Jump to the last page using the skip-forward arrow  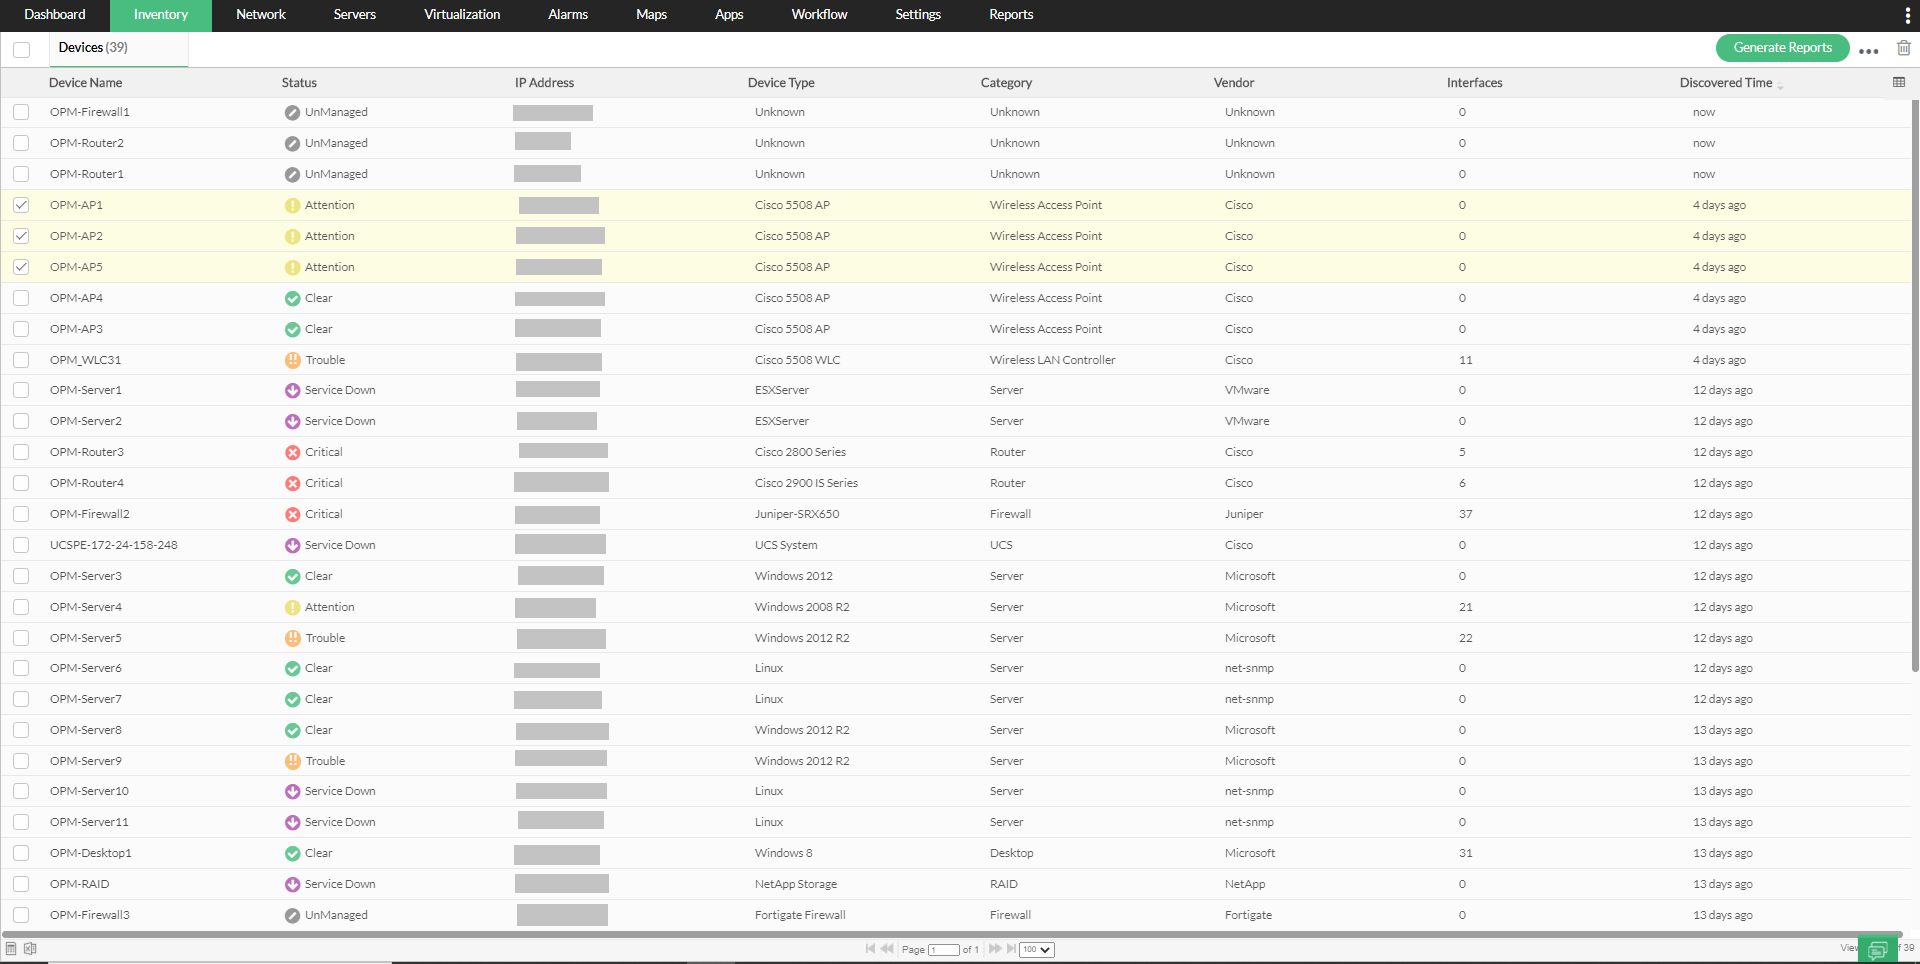pyautogui.click(x=1009, y=949)
